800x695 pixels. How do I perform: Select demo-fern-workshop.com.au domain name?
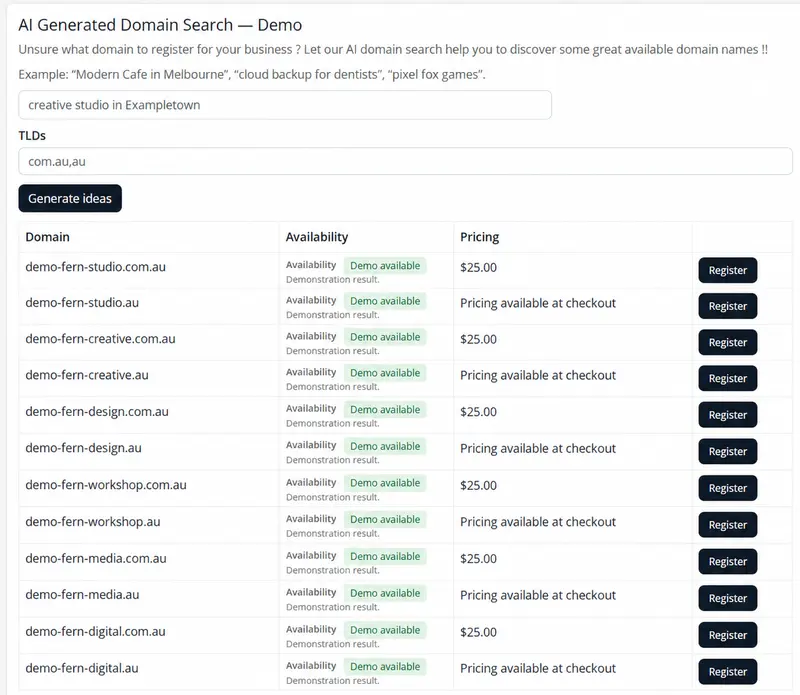point(106,485)
